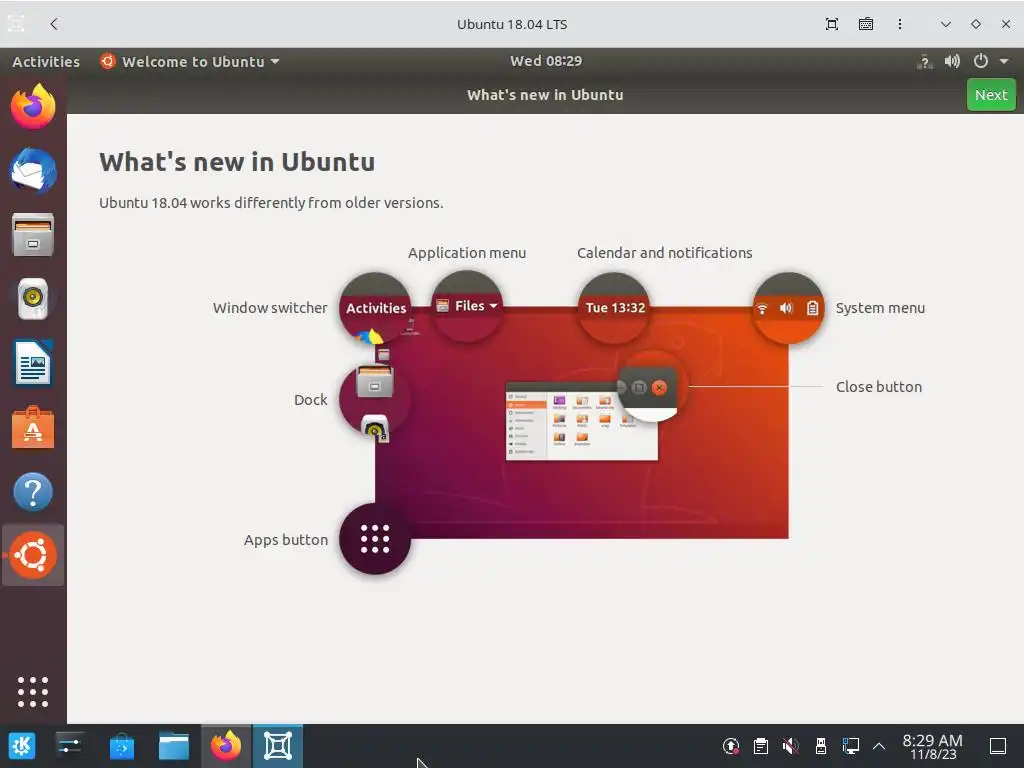Image resolution: width=1024 pixels, height=768 pixels.
Task: Open LibreOffice Writer from the dock
Action: click(x=33, y=362)
